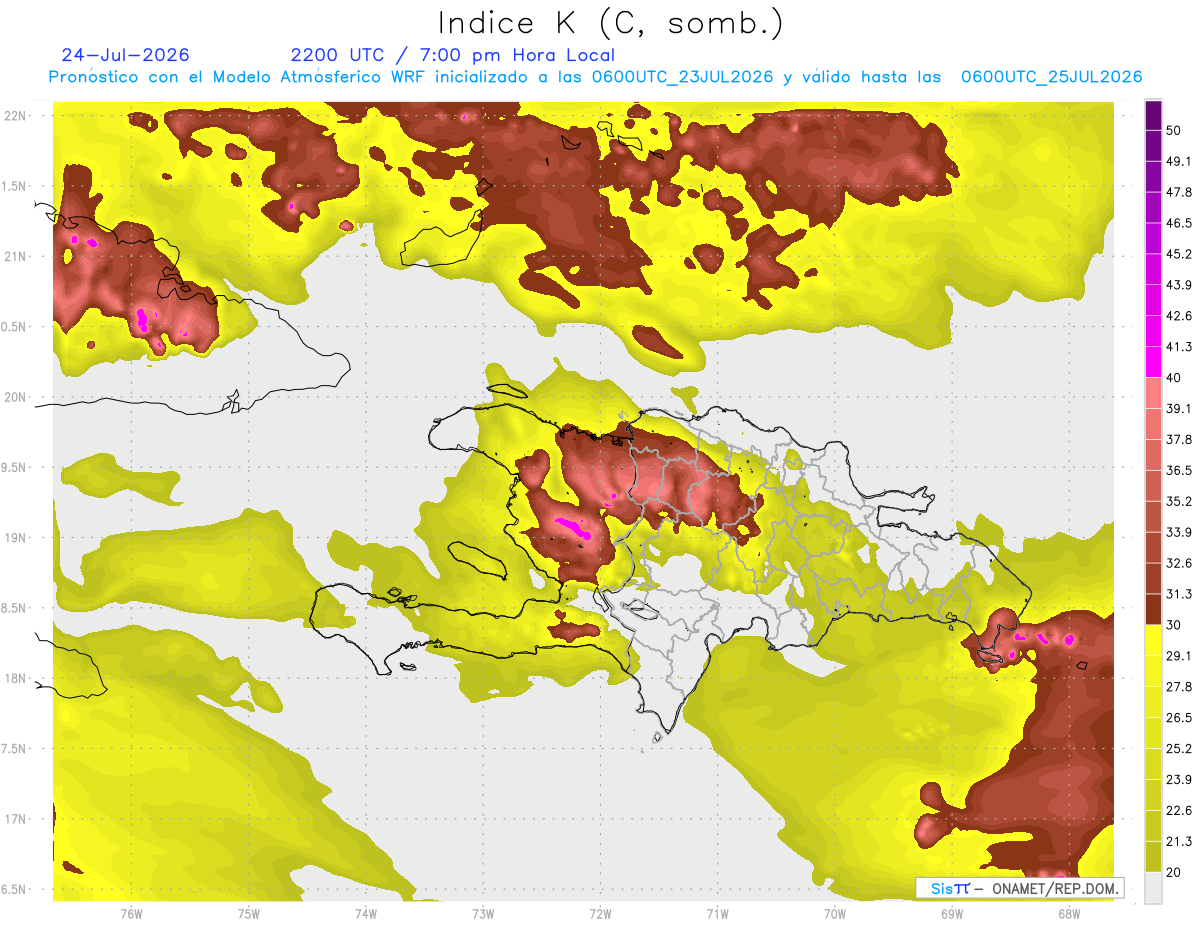Click the longitude label "69W"

(x=952, y=914)
